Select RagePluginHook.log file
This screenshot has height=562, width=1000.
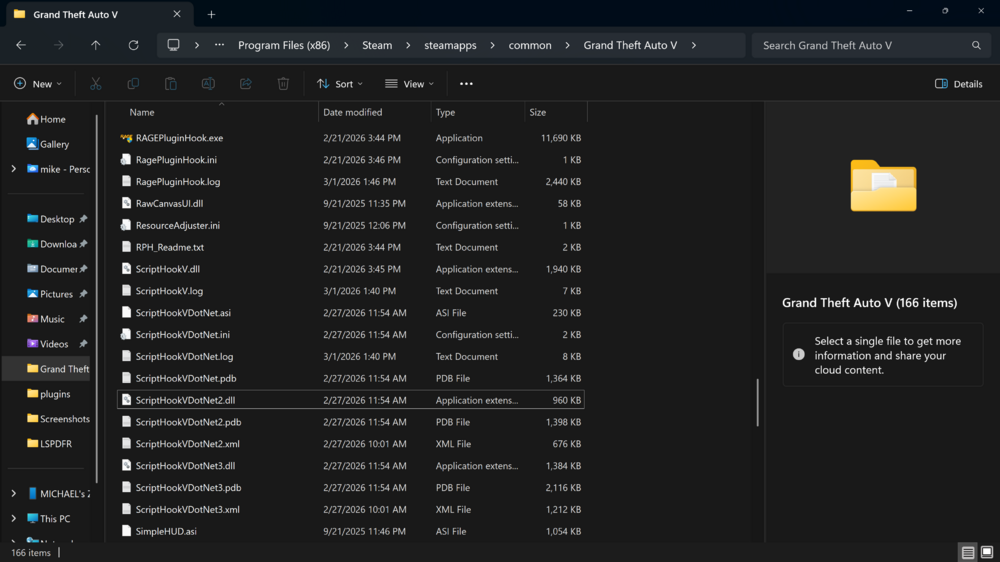[x=351, y=182]
